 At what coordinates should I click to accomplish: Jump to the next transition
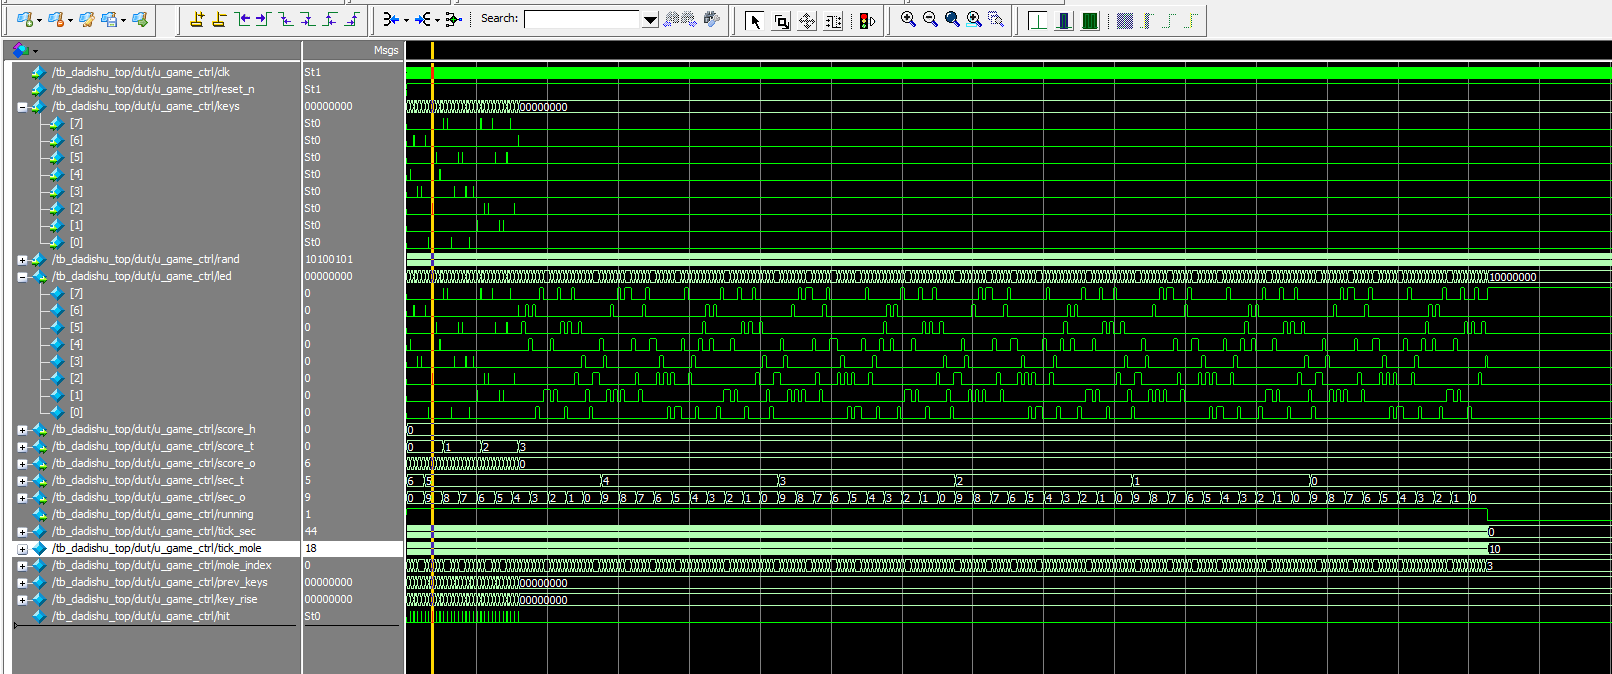[263, 19]
